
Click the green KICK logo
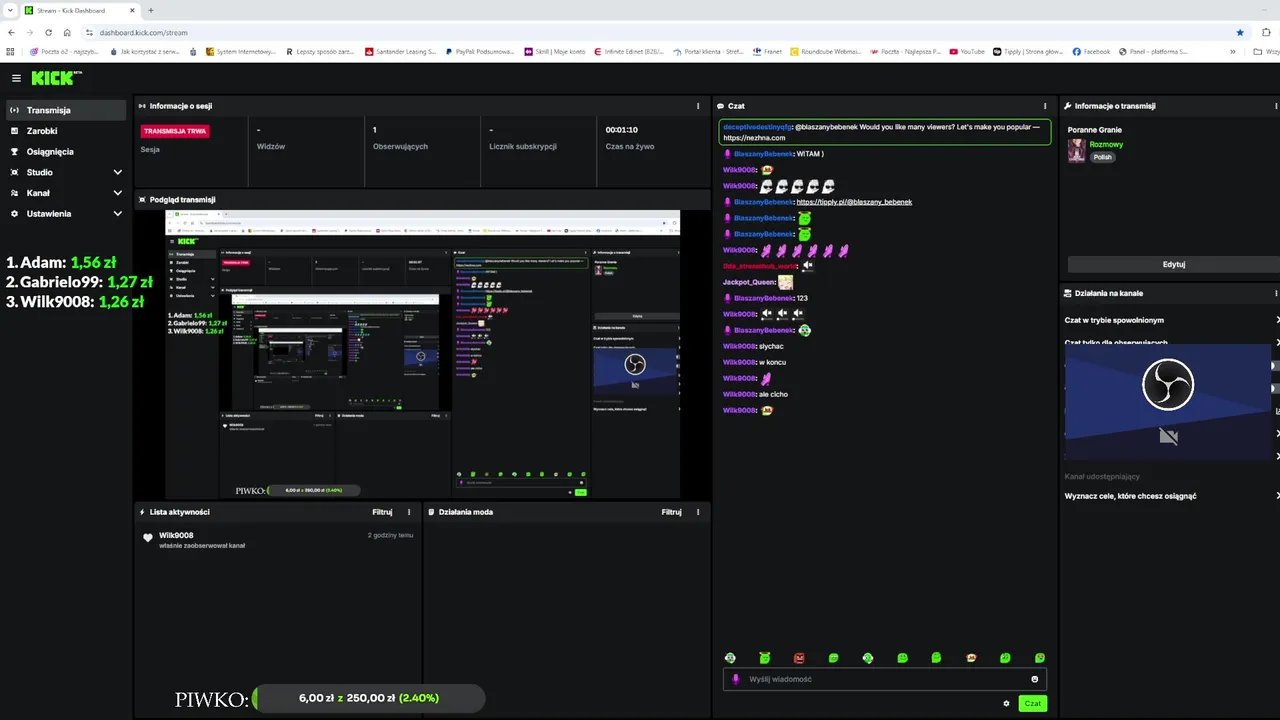click(51, 78)
